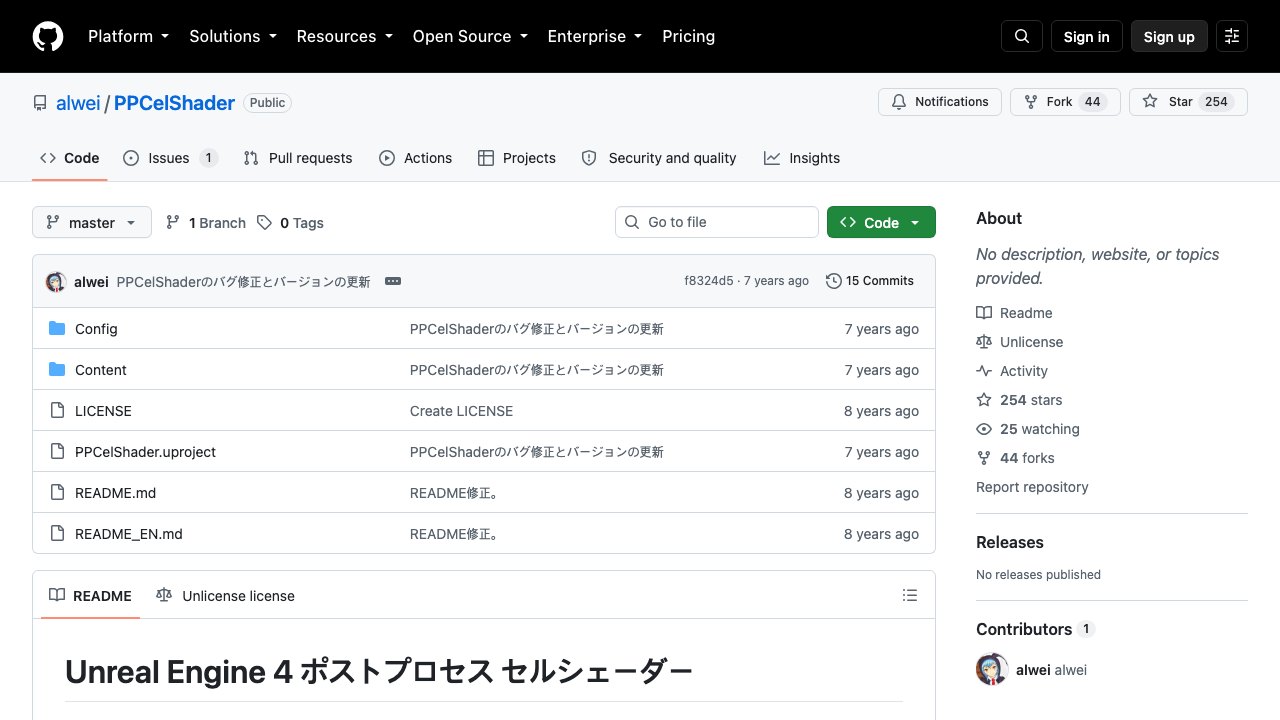Click the branch icon beside 1 Branch
This screenshot has height=720, width=1280.
coord(173,223)
